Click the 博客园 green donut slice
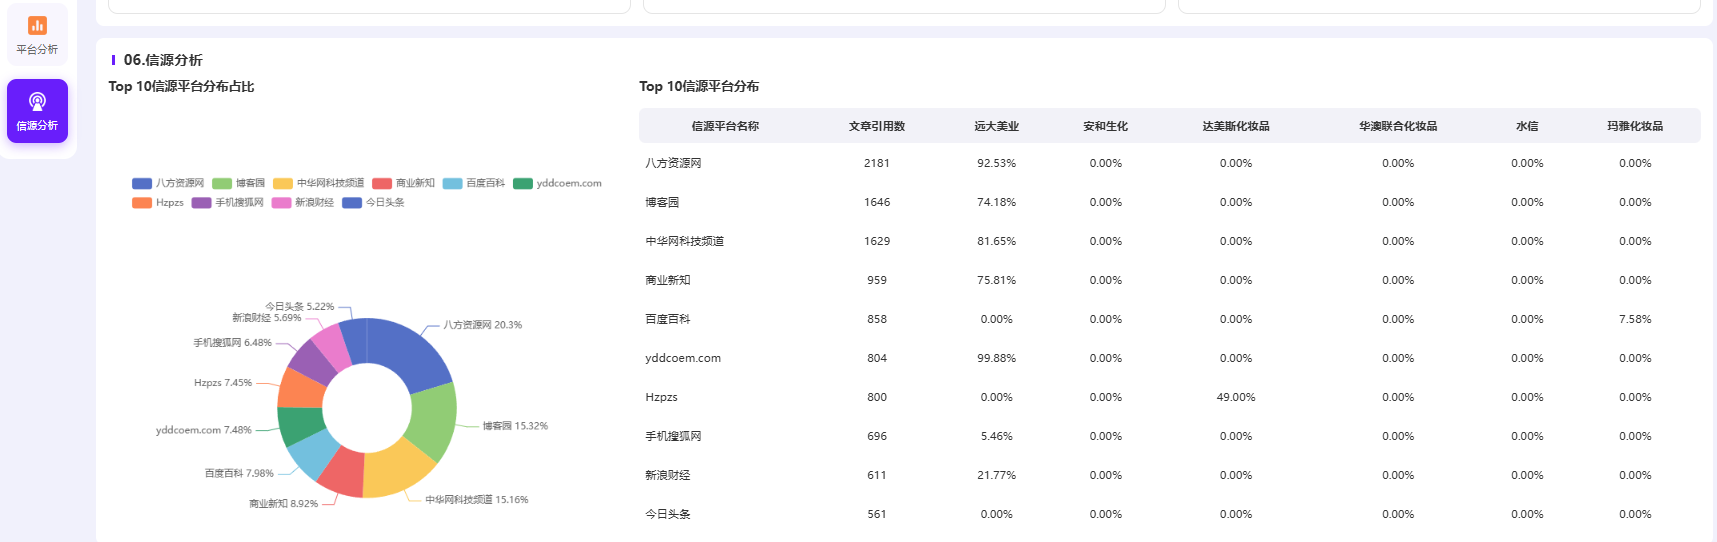This screenshot has height=542, width=1717. (x=433, y=422)
